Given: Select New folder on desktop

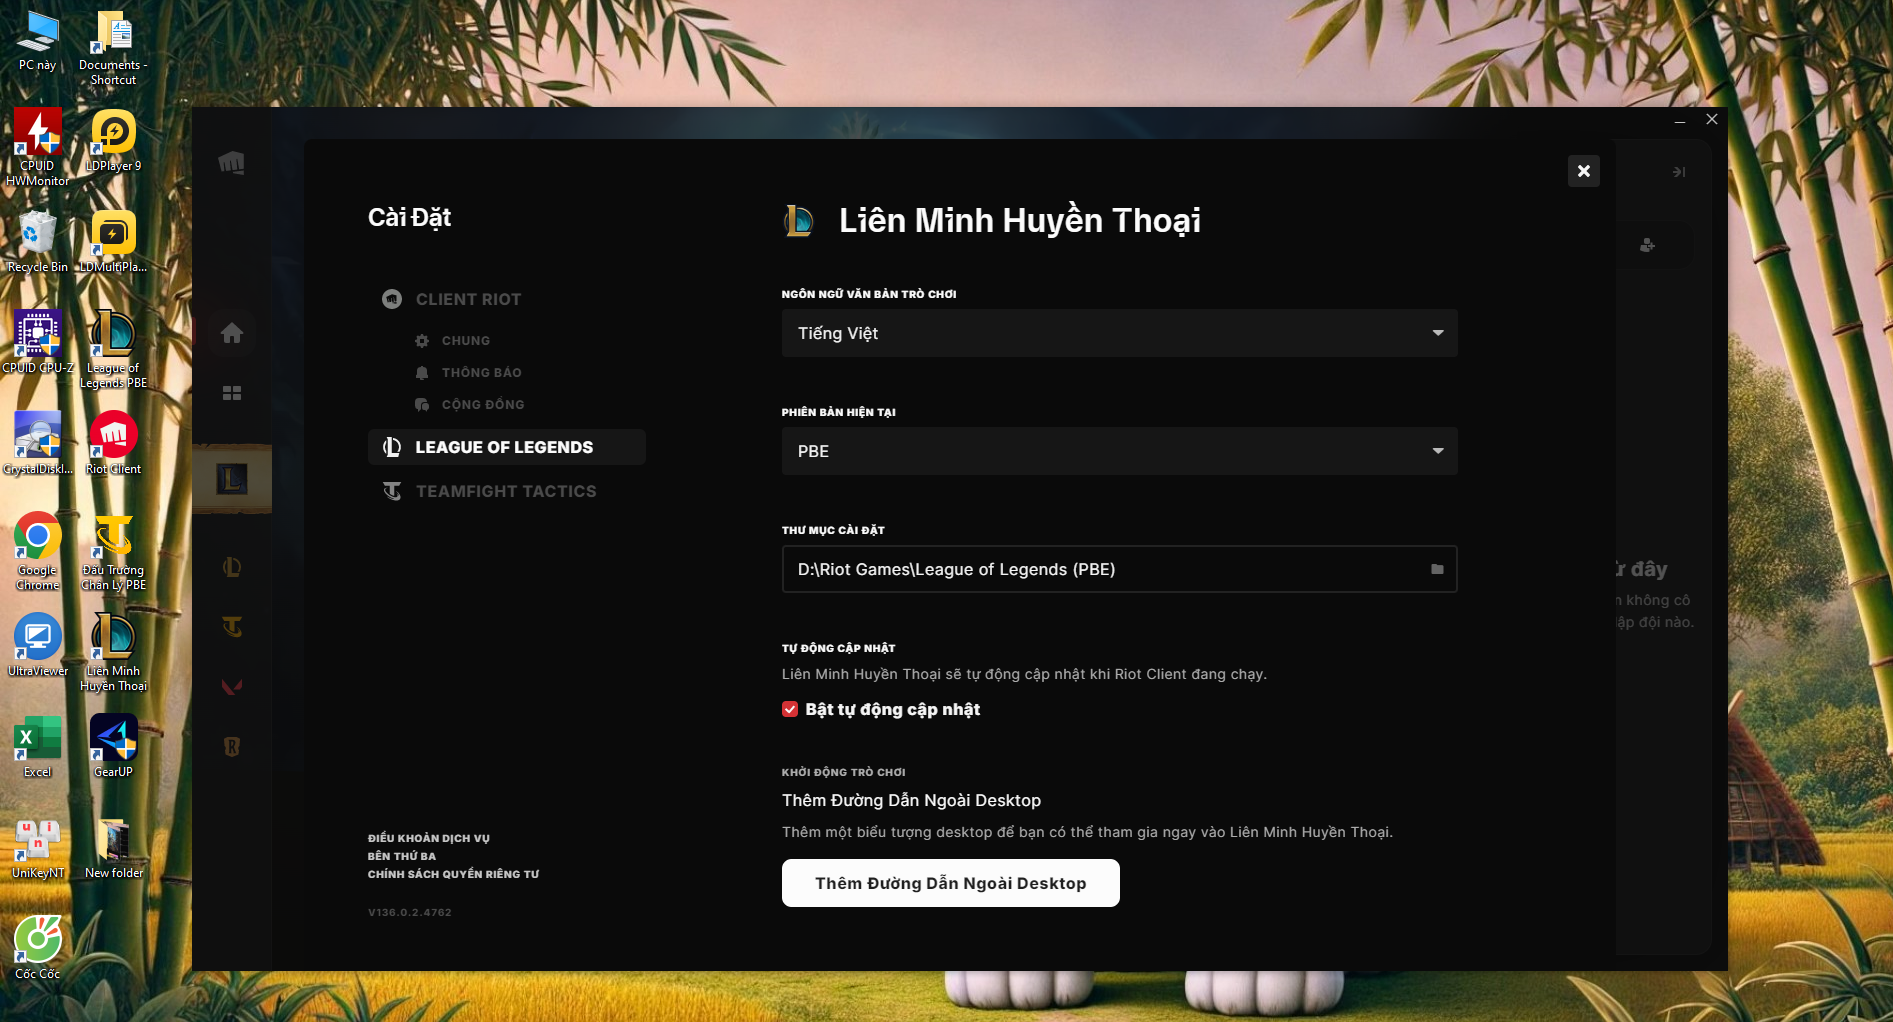Looking at the screenshot, I should pyautogui.click(x=113, y=847).
